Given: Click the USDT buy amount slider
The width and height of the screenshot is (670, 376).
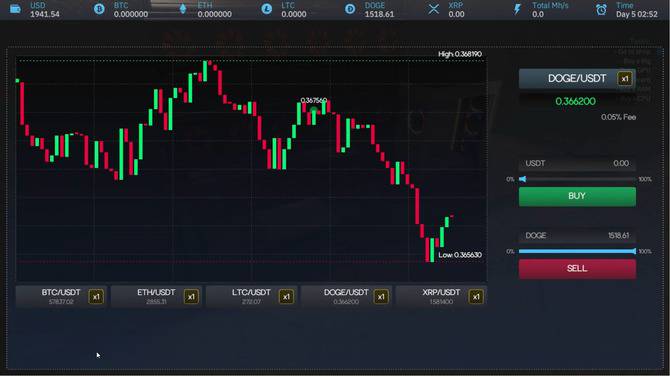Looking at the screenshot, I should 577,179.
